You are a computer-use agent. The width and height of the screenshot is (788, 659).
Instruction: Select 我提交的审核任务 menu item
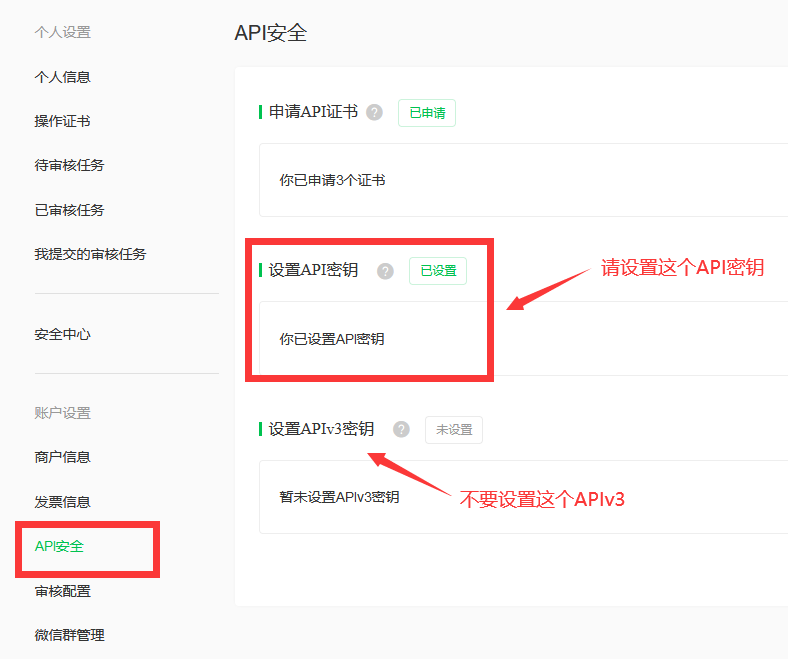(x=90, y=254)
